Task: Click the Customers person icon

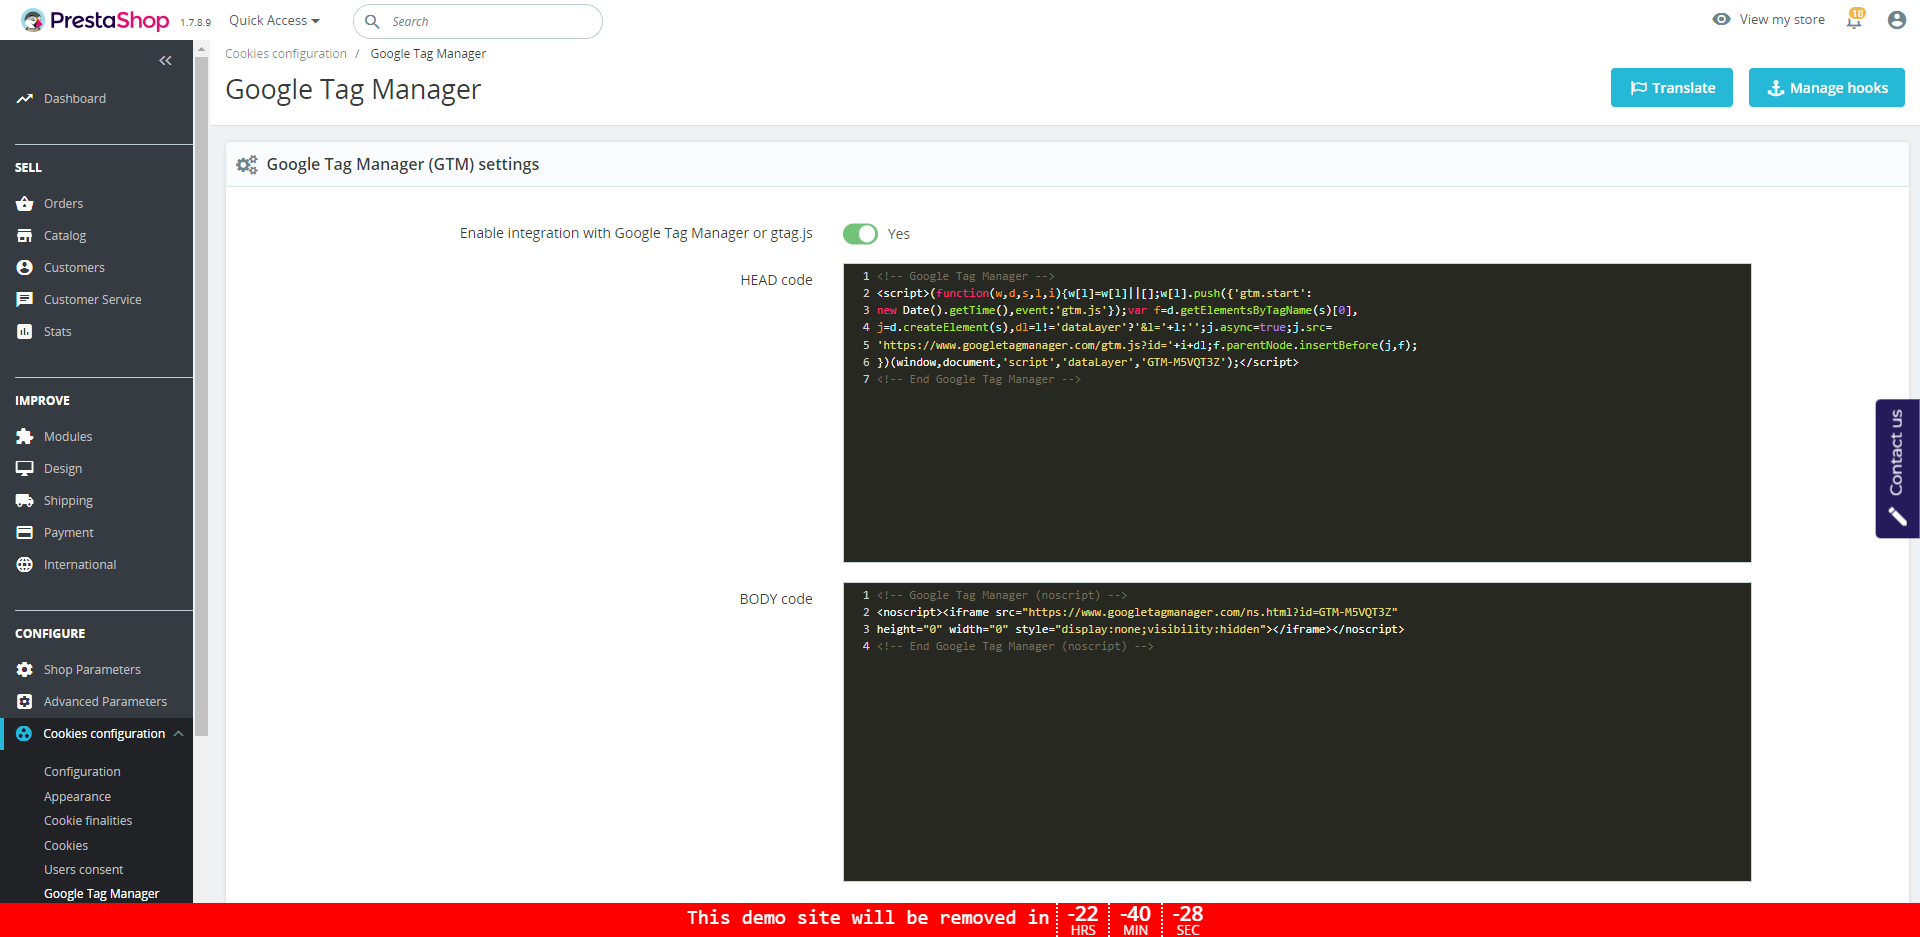Action: pyautogui.click(x=25, y=267)
